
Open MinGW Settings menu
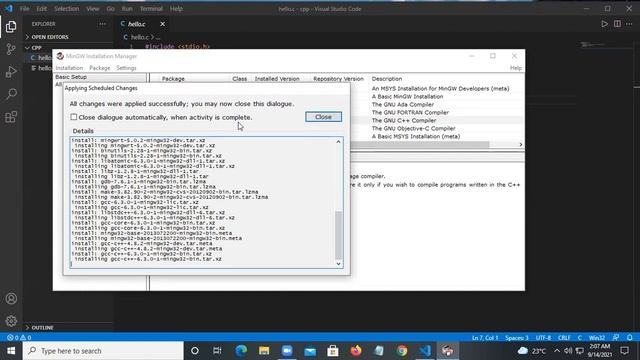(x=126, y=68)
